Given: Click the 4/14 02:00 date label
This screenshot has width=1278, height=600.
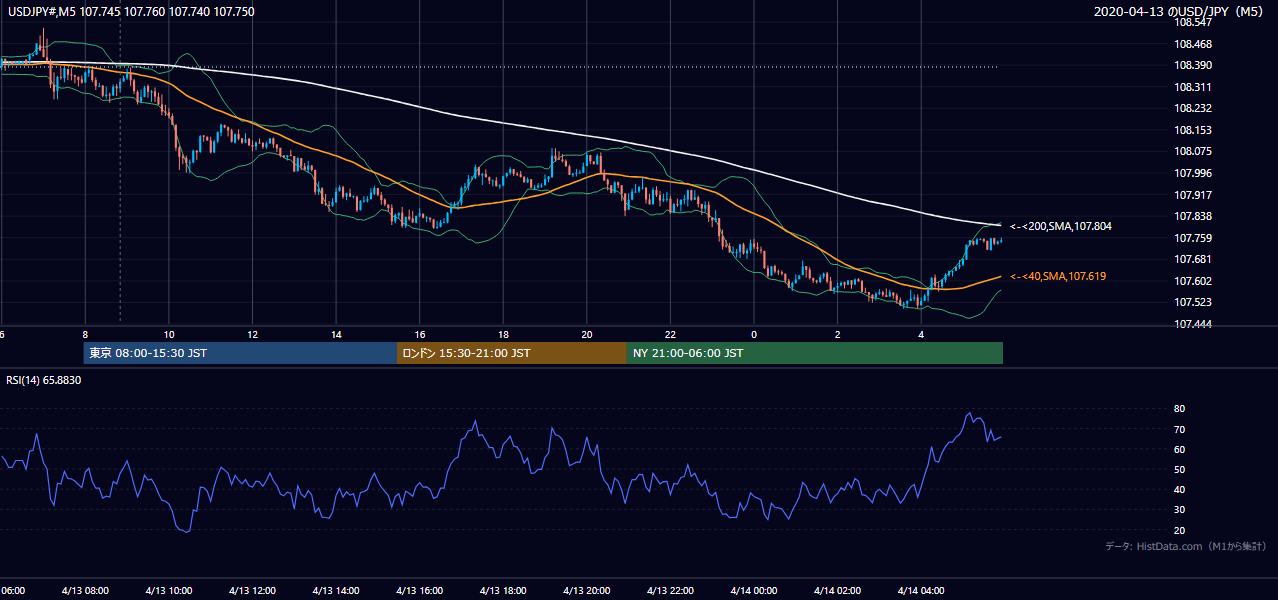Looking at the screenshot, I should (x=837, y=591).
